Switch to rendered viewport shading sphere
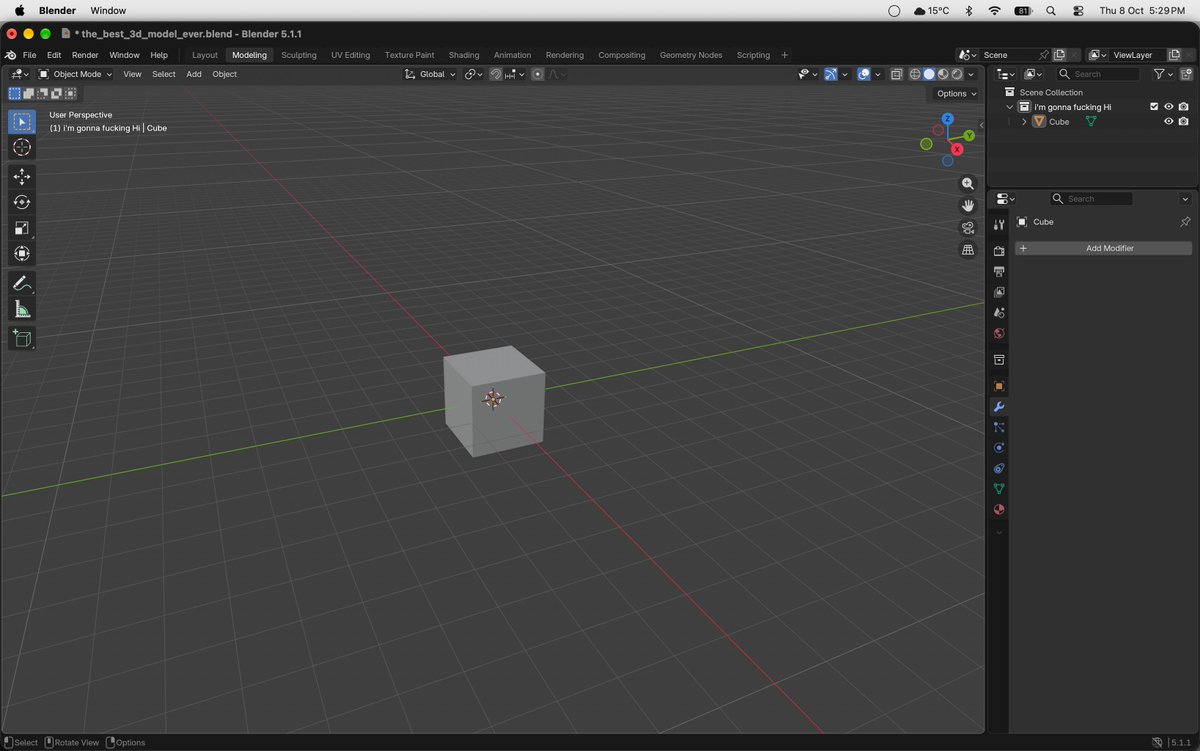Image resolution: width=1200 pixels, height=751 pixels. pos(957,74)
